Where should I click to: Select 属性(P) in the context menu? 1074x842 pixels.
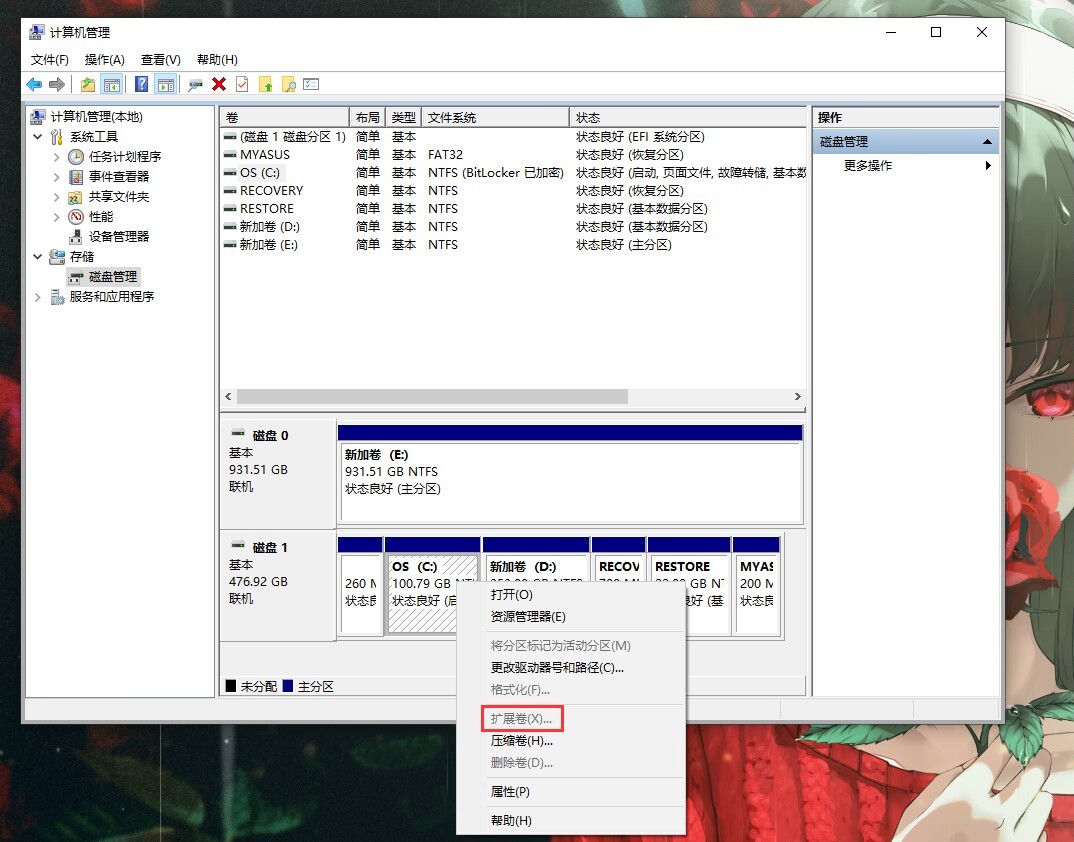[x=508, y=791]
